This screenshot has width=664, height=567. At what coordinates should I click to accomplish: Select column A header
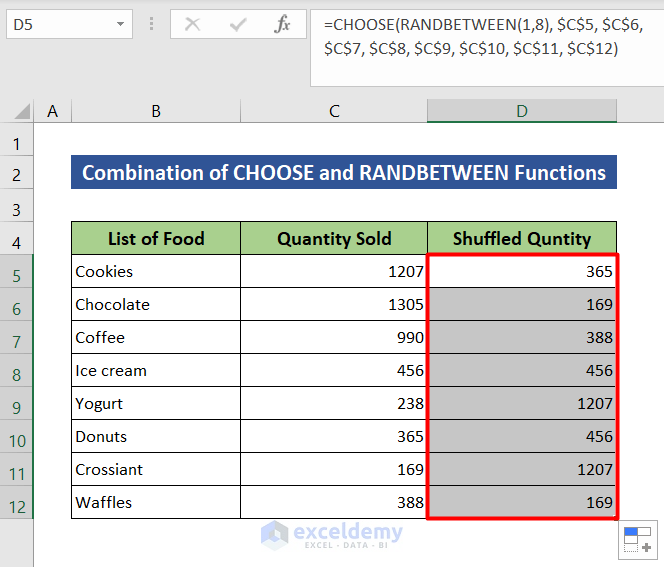click(53, 111)
